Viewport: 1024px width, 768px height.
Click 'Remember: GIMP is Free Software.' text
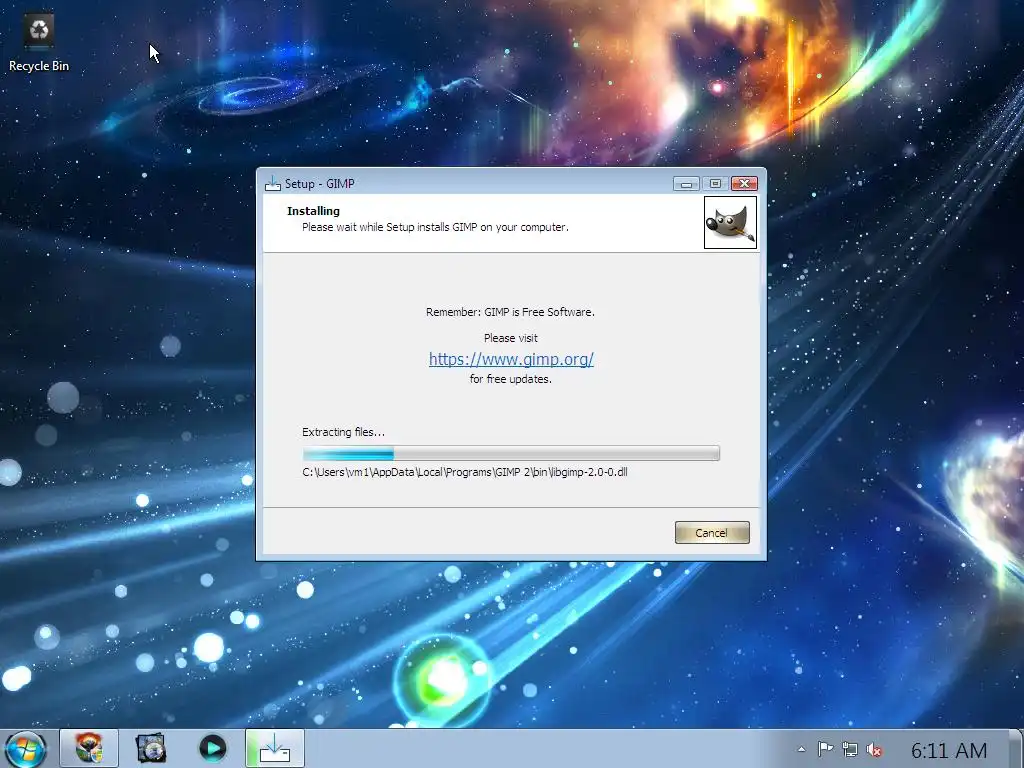tap(511, 312)
